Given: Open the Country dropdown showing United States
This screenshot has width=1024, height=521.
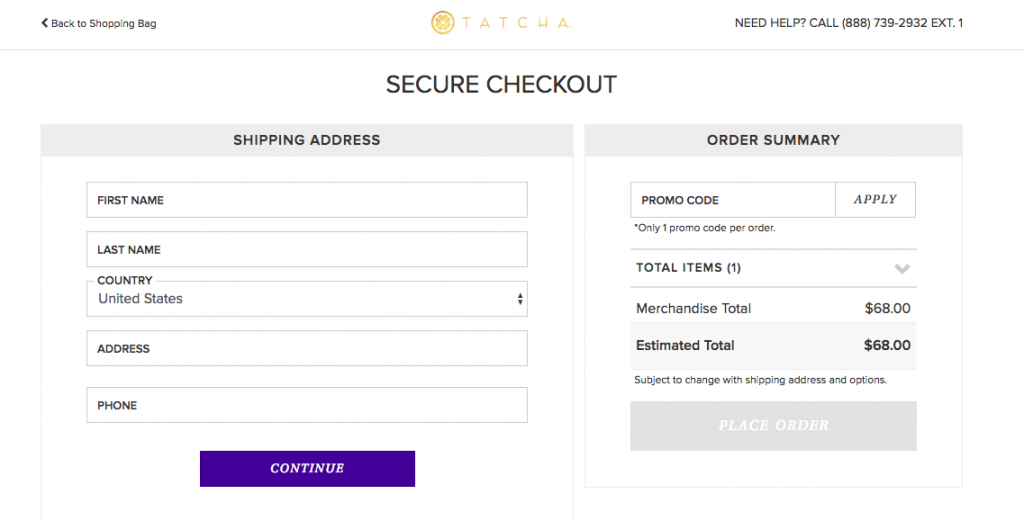Looking at the screenshot, I should click(x=306, y=299).
